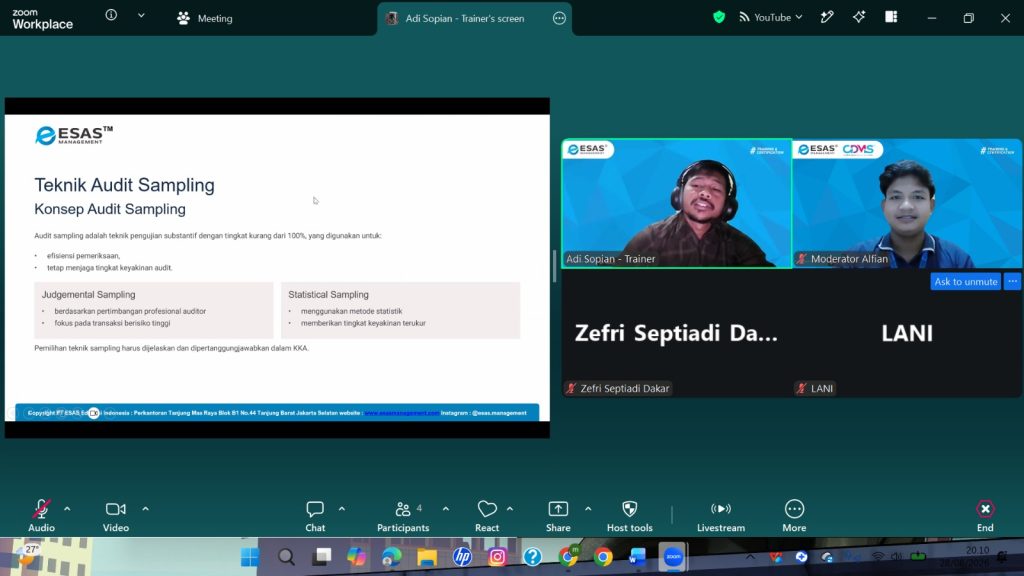Unmute microphone with the Audio button
Screen dimensions: 1024x576
(x=41, y=515)
